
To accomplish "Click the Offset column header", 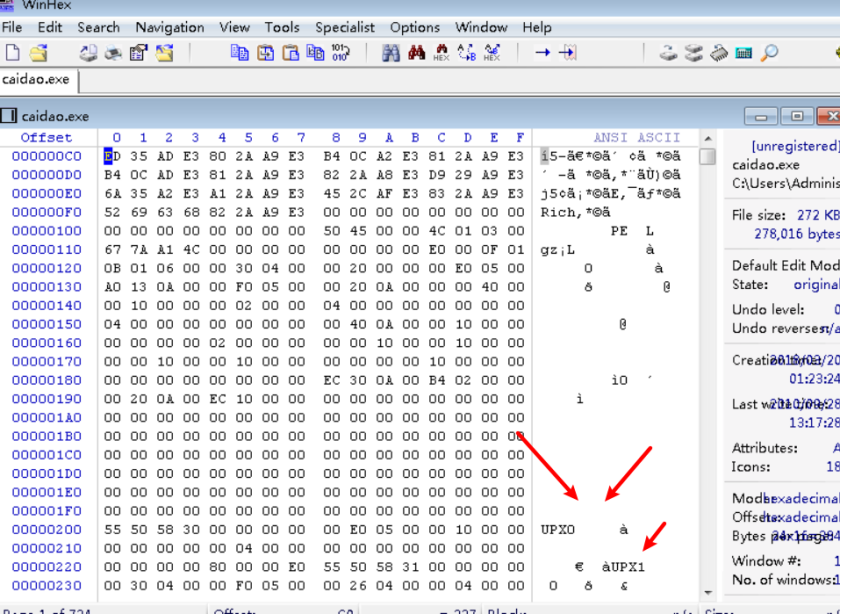I will point(46,137).
